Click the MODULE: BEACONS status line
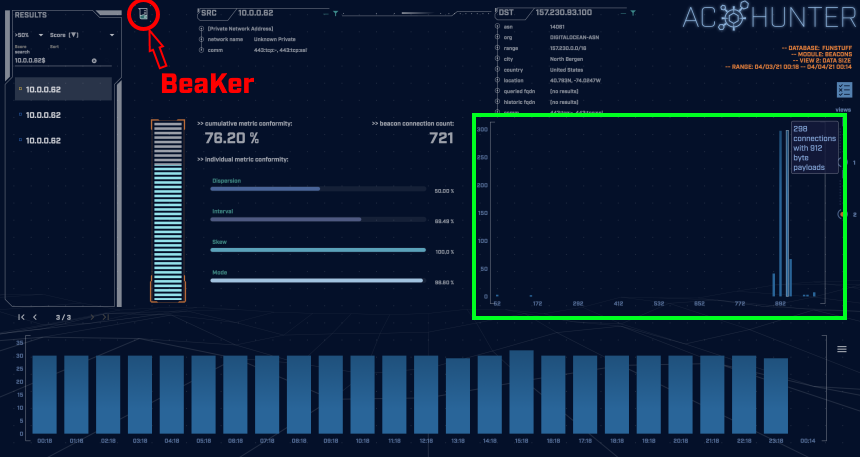Viewport: 860px width, 457px height. (822, 54)
